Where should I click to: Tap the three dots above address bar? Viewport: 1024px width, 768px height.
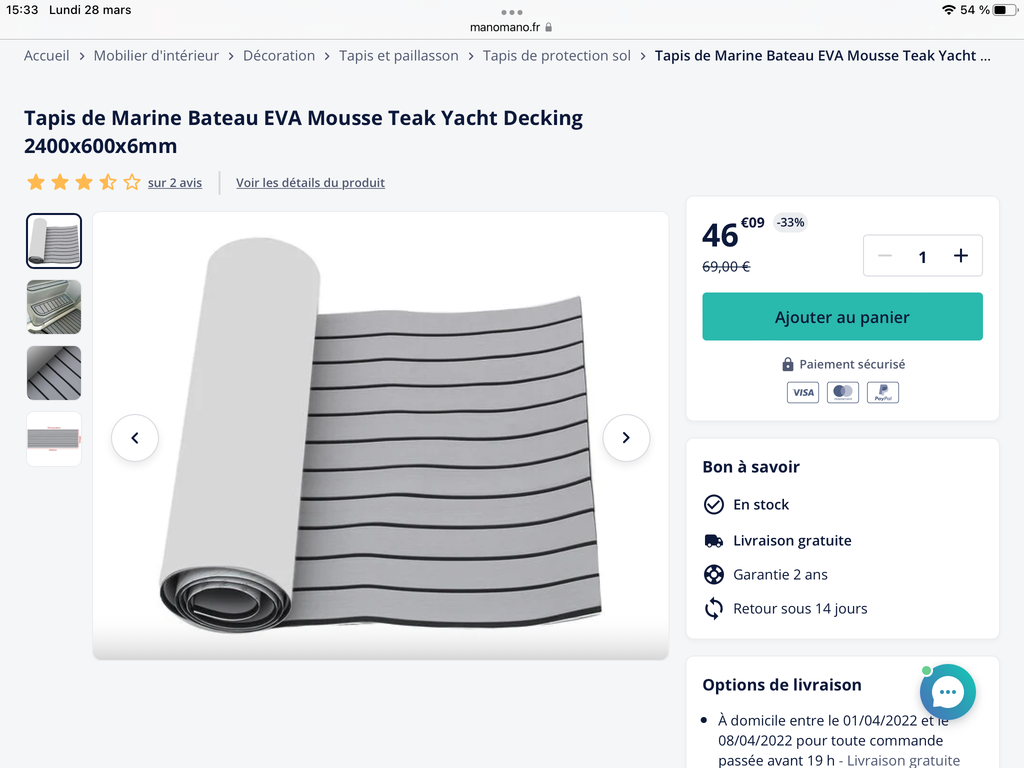click(511, 12)
